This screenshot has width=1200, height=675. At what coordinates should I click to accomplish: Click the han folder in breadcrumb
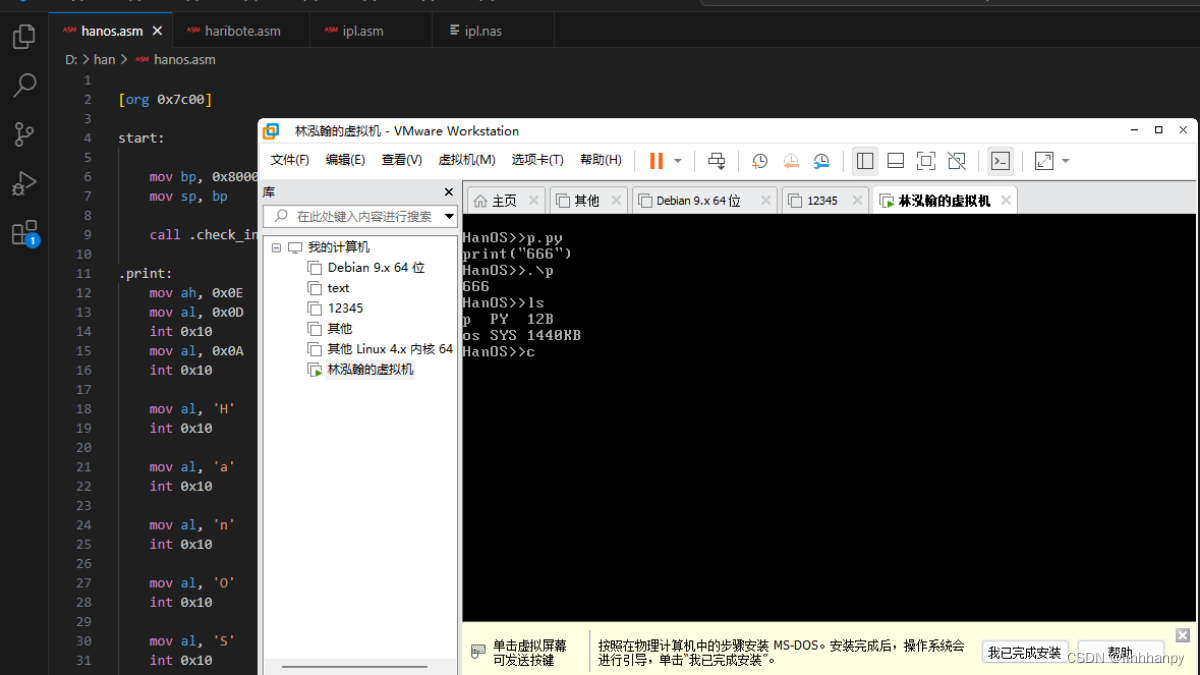pos(104,59)
